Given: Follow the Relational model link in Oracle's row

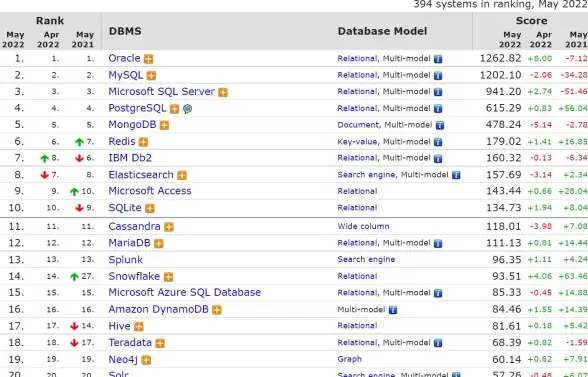Looking at the screenshot, I should point(357,59).
